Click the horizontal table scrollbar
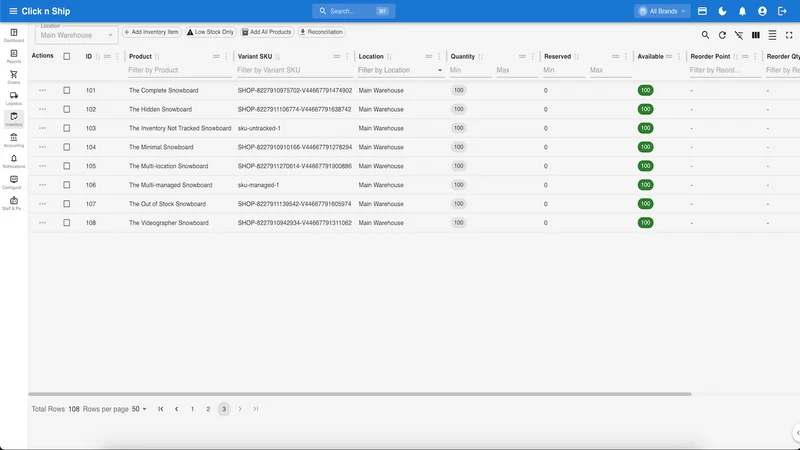The height and width of the screenshot is (450, 800). [x=360, y=394]
